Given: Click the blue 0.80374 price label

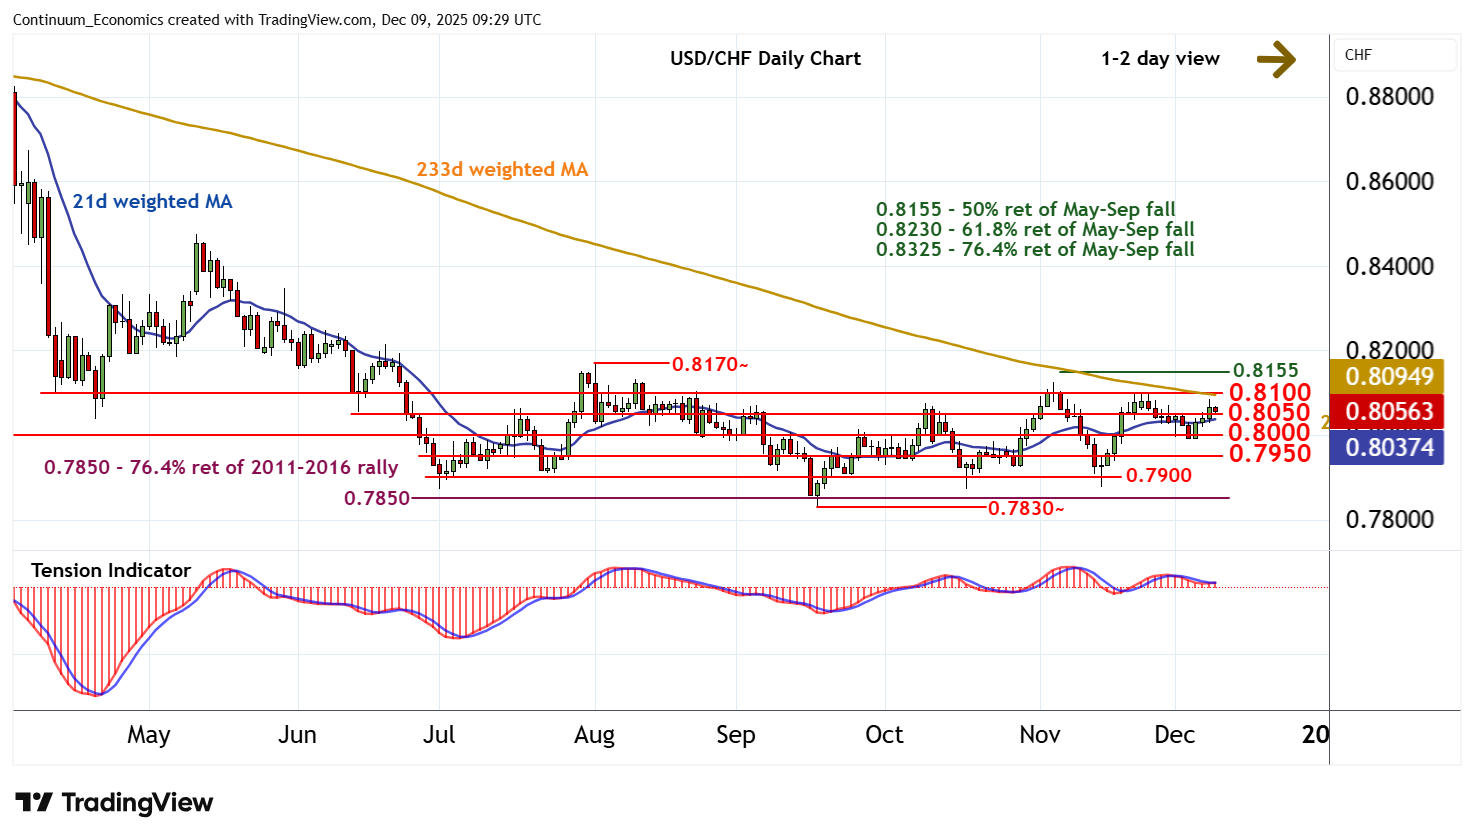Looking at the screenshot, I should pyautogui.click(x=1389, y=447).
